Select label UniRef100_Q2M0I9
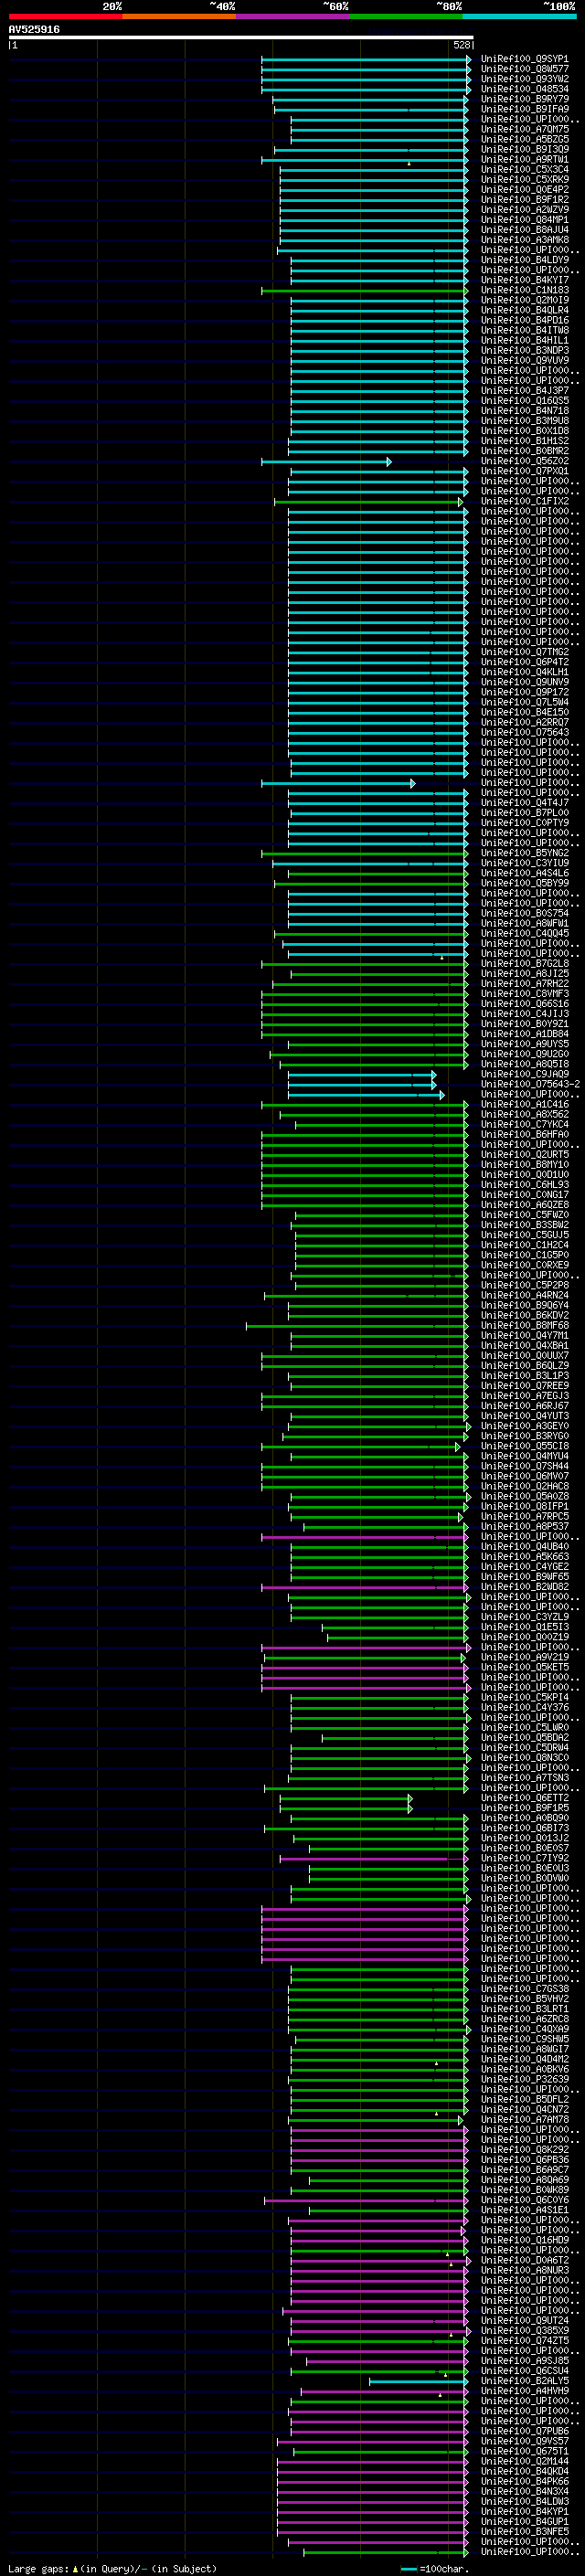 524,300
